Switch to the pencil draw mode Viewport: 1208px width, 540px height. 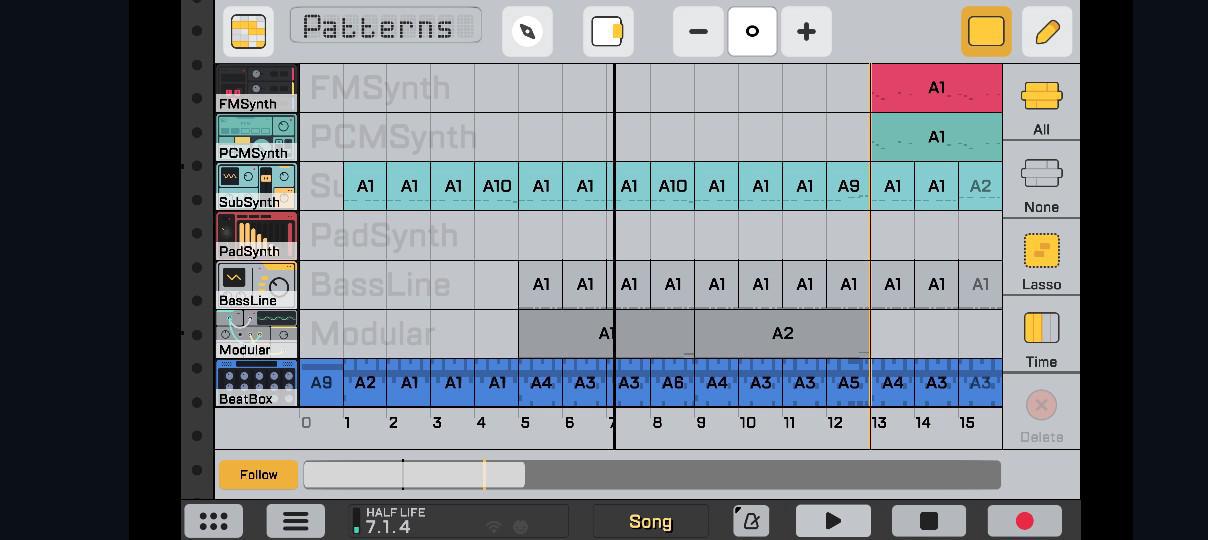coord(1047,31)
